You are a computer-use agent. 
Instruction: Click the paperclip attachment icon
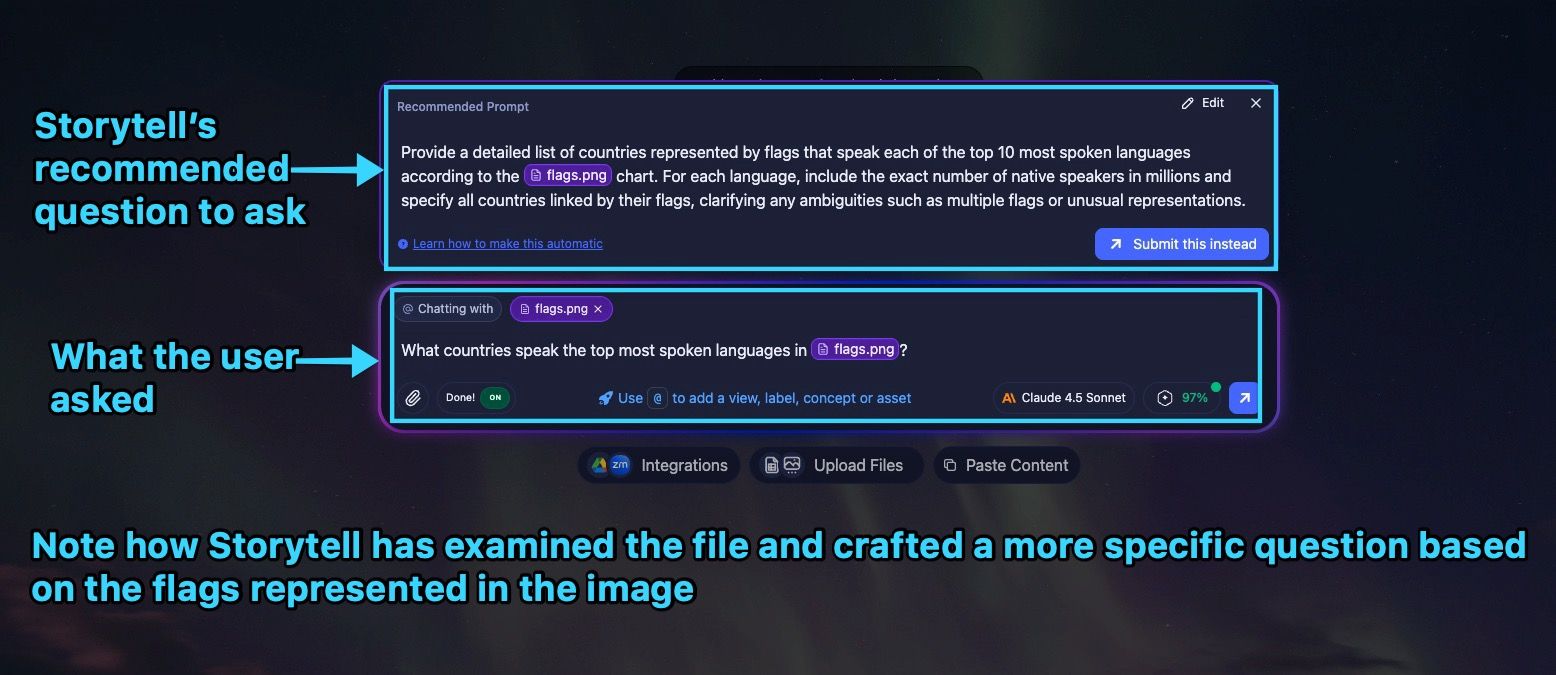pyautogui.click(x=413, y=398)
